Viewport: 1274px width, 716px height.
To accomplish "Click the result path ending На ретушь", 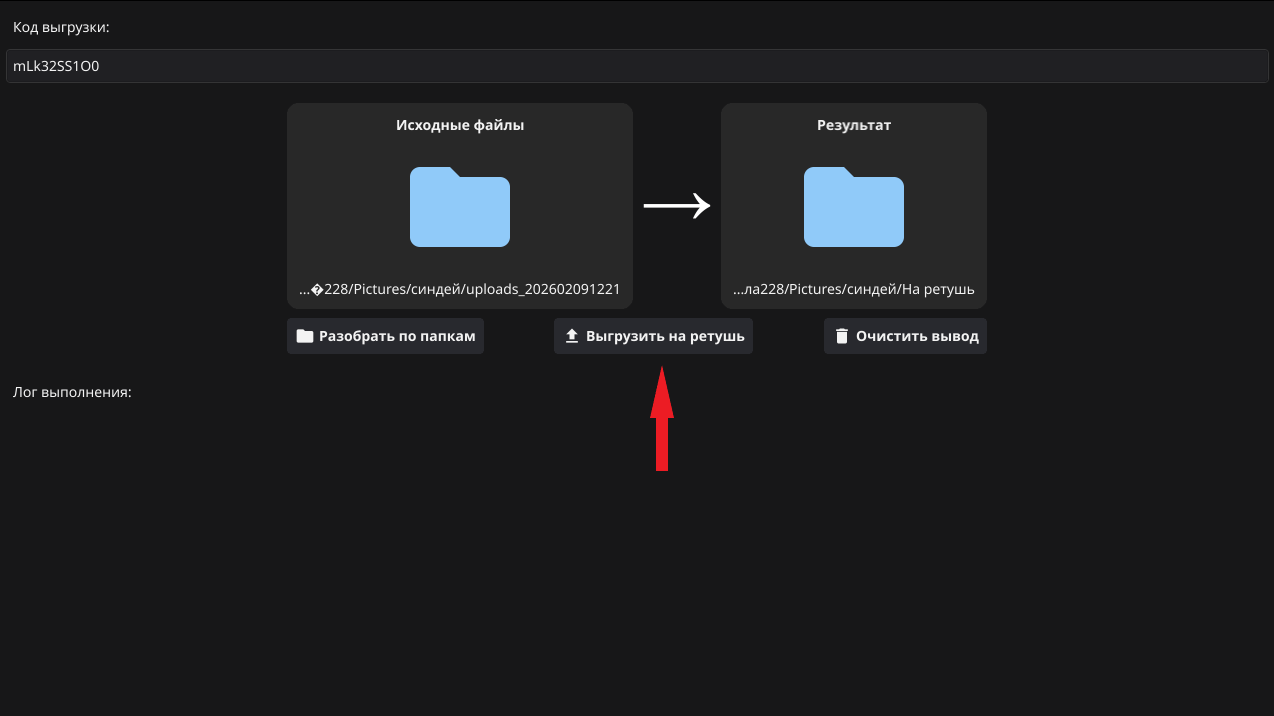I will pos(853,289).
